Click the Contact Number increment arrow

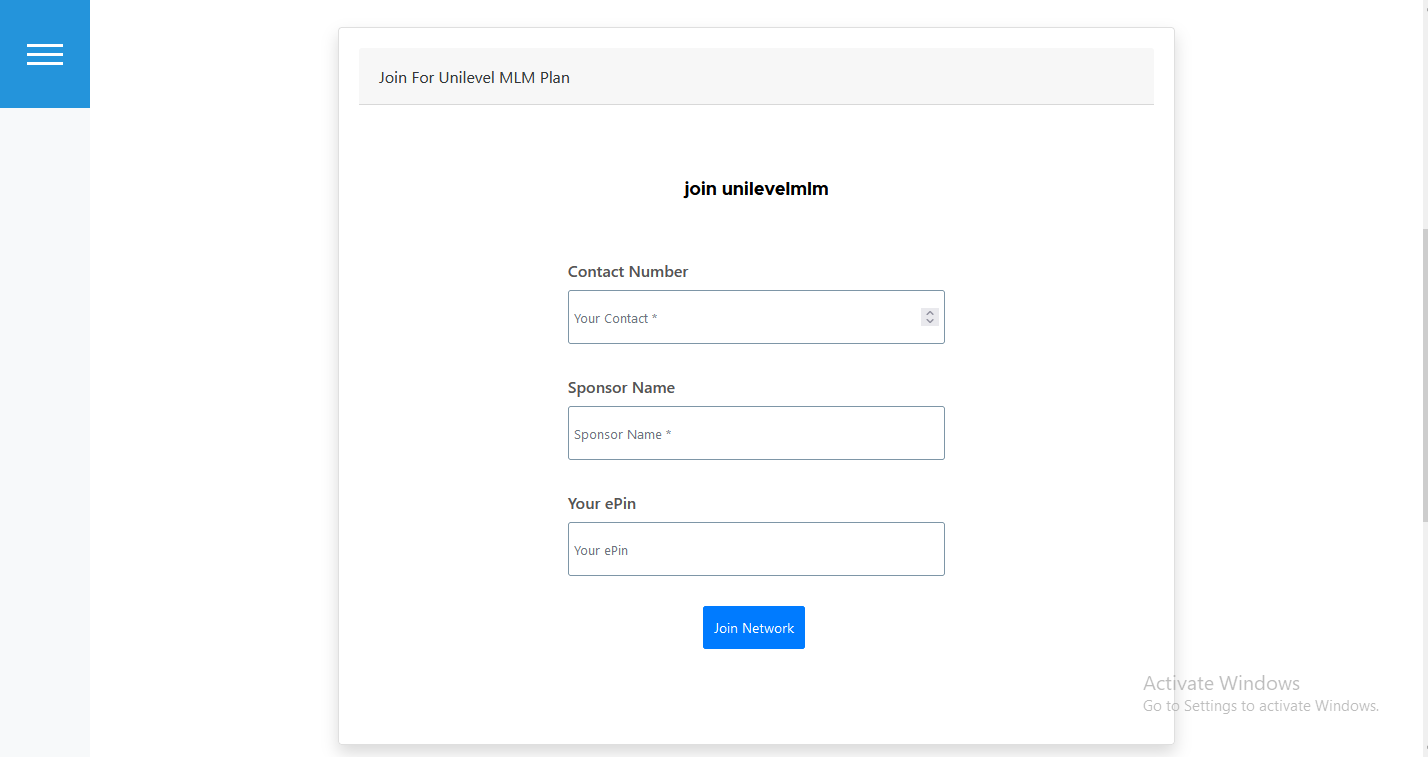(x=930, y=312)
